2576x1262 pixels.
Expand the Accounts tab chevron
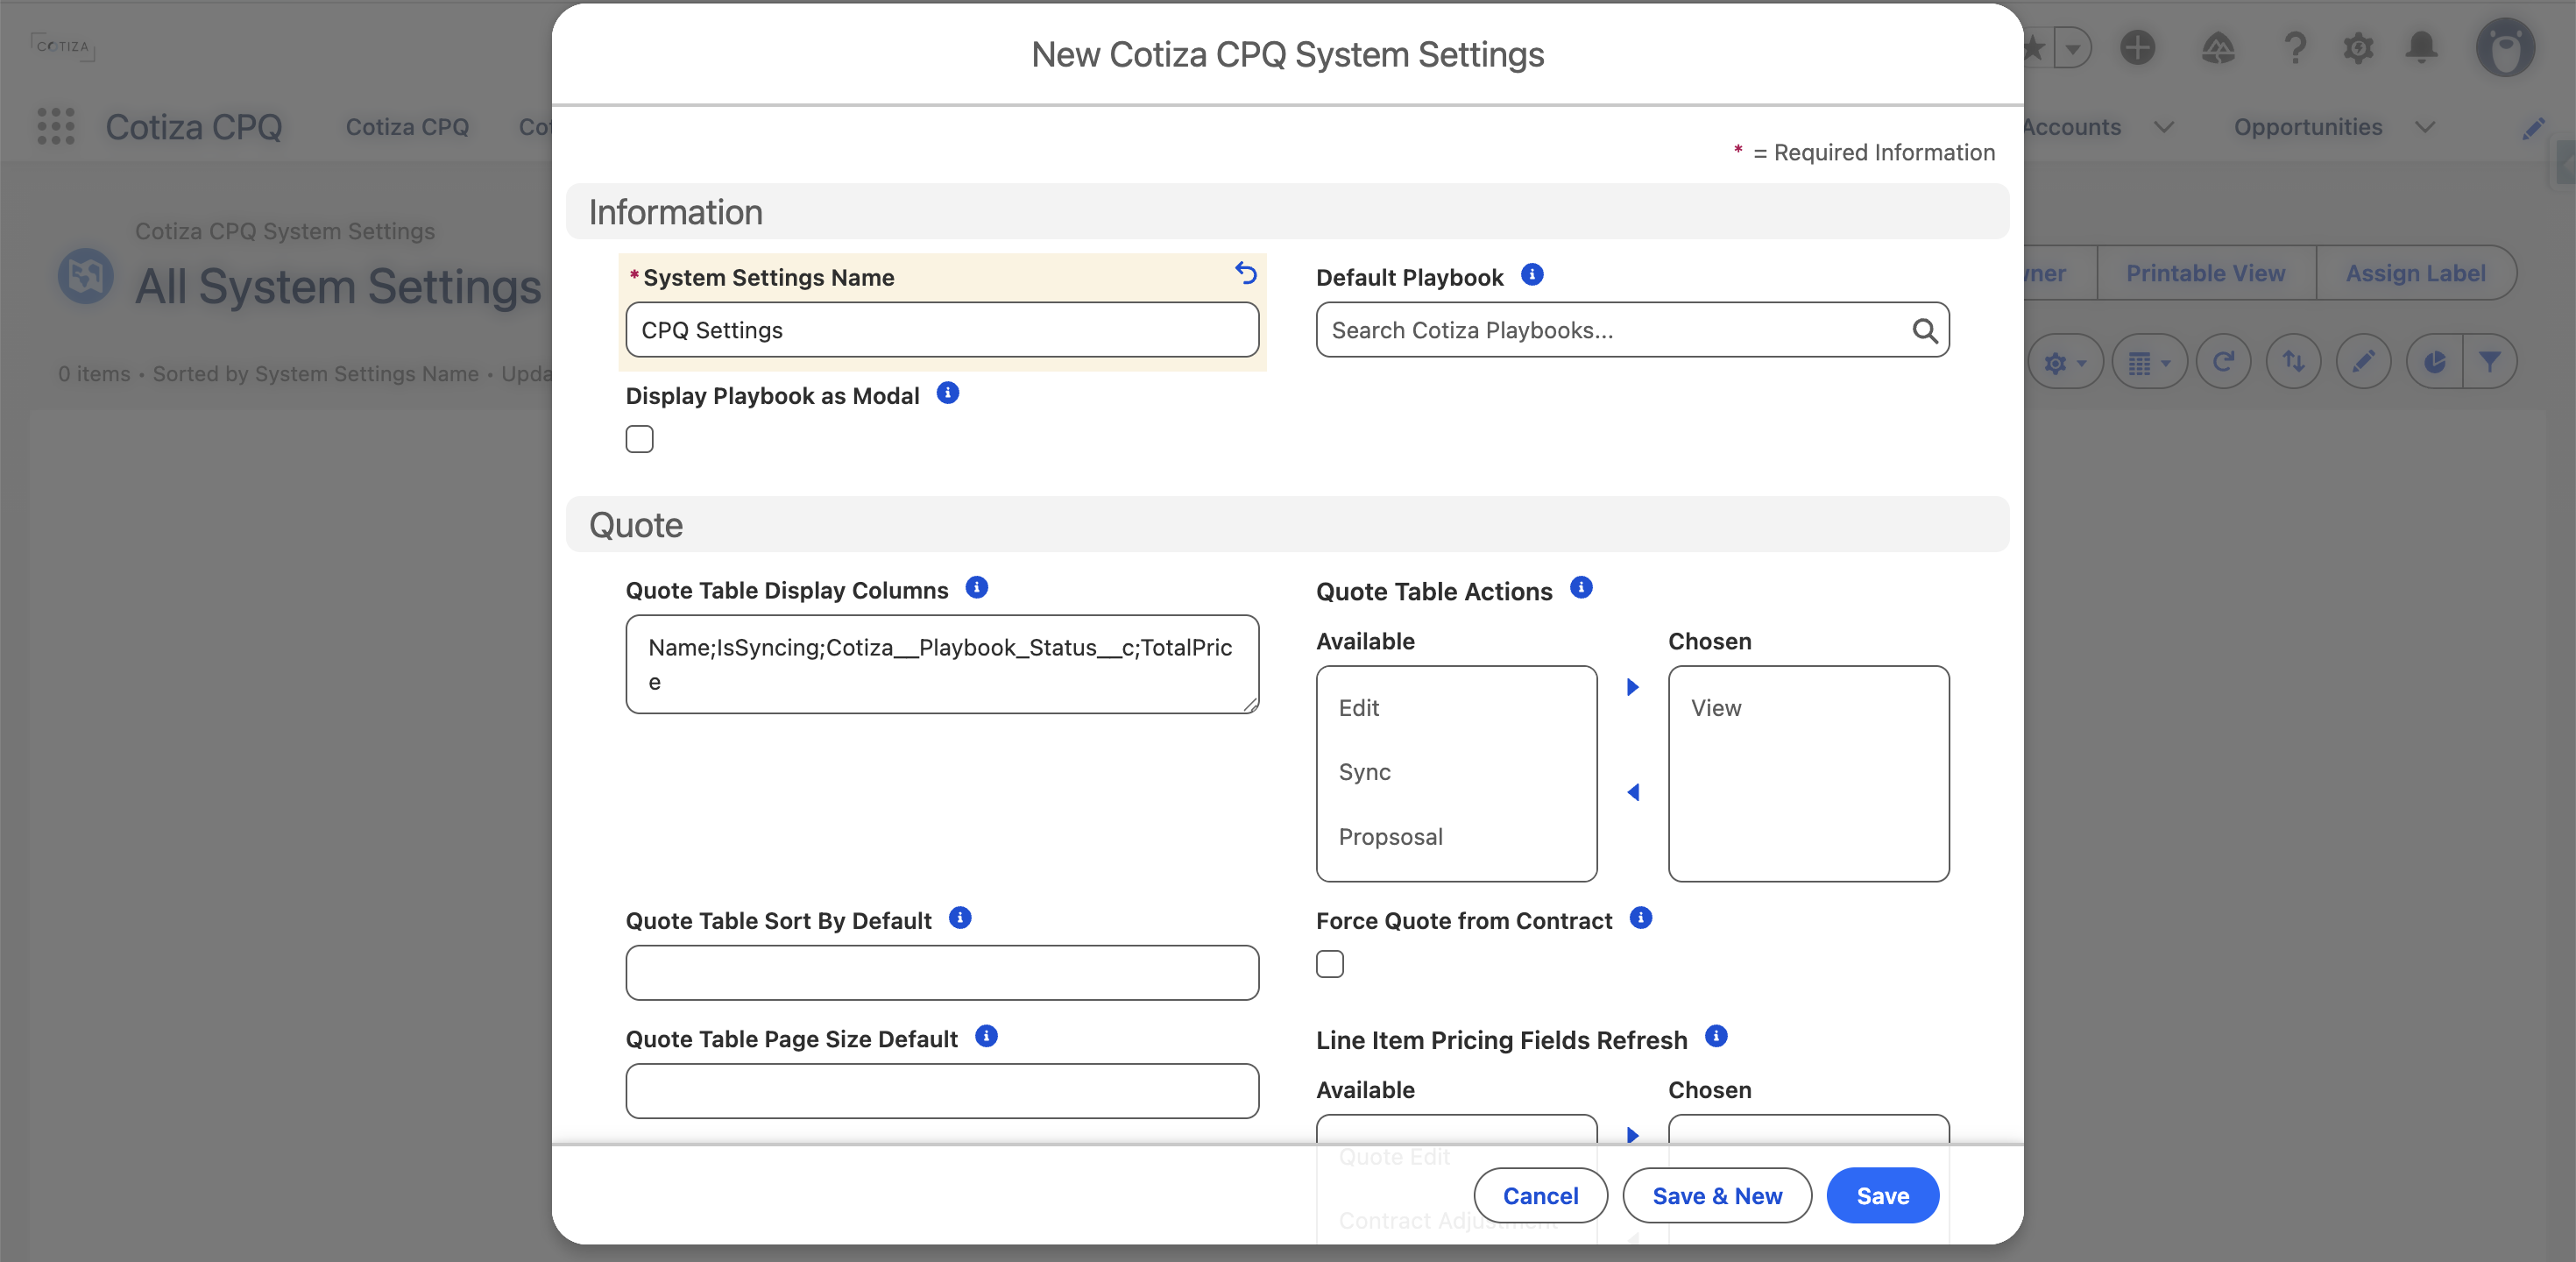click(x=2164, y=127)
